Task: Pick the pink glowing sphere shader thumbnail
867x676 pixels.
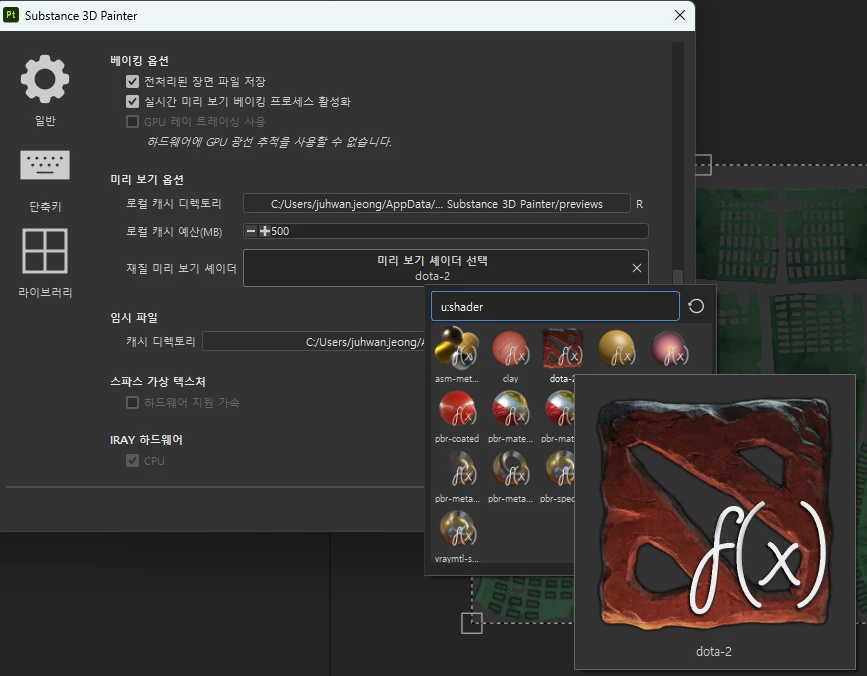Action: tap(670, 348)
